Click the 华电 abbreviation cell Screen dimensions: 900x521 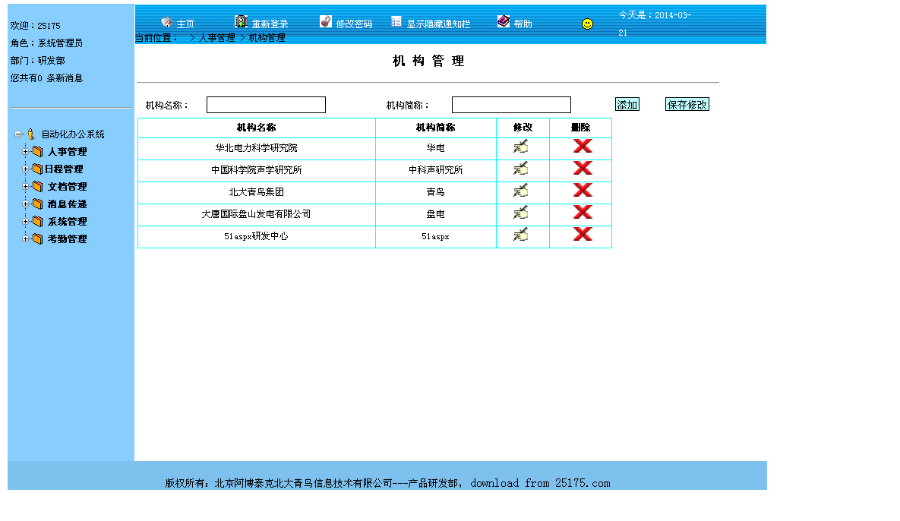pos(436,148)
